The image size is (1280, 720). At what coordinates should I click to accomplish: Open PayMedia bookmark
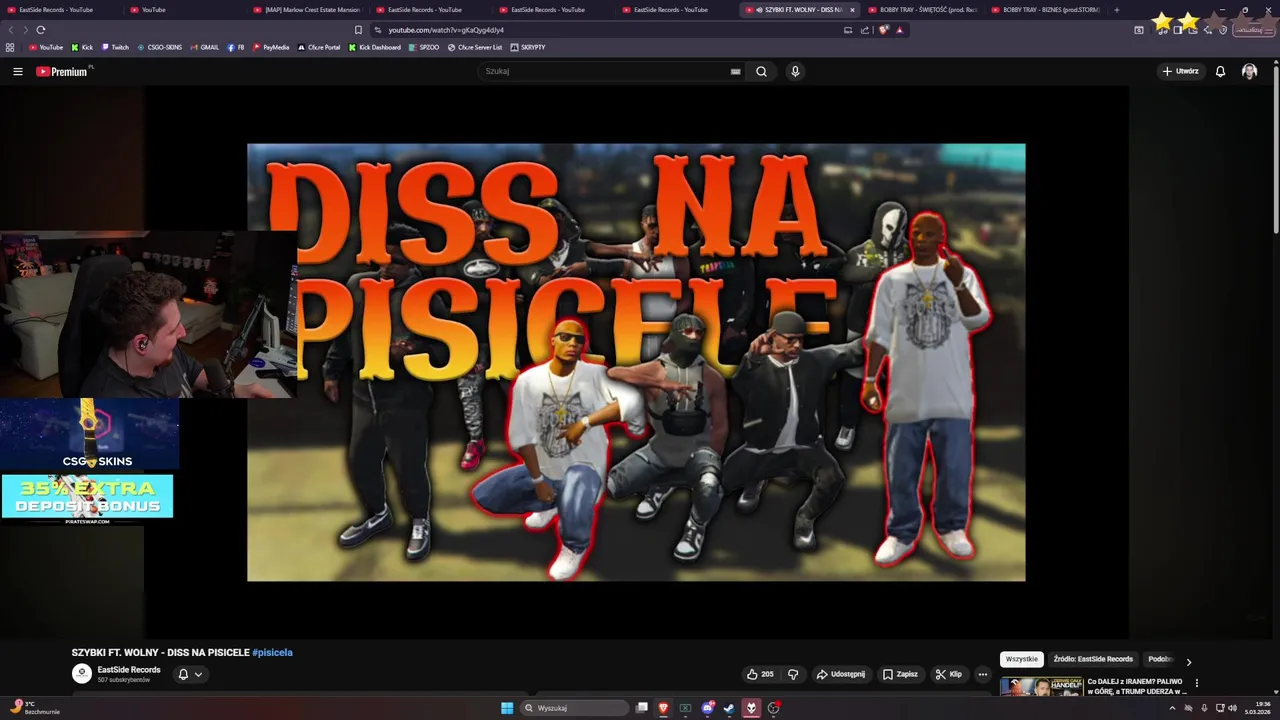271,47
